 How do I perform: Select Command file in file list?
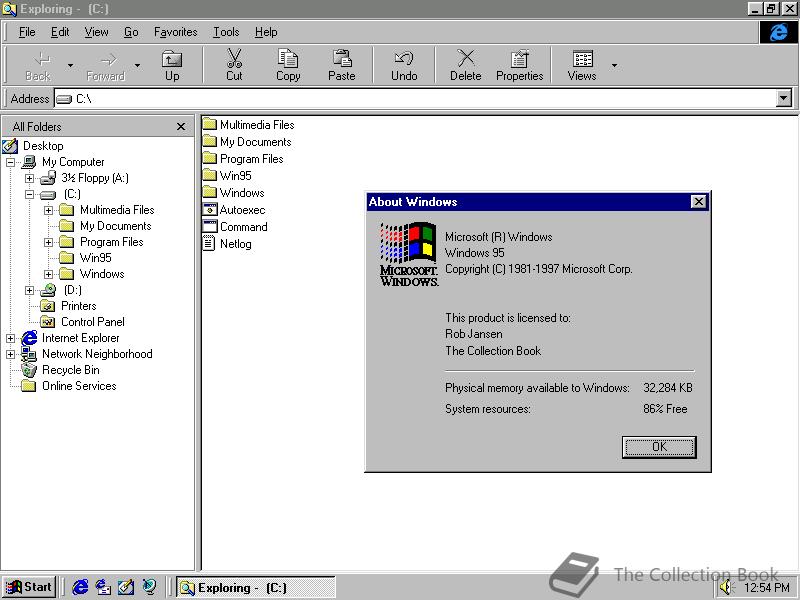(235, 227)
